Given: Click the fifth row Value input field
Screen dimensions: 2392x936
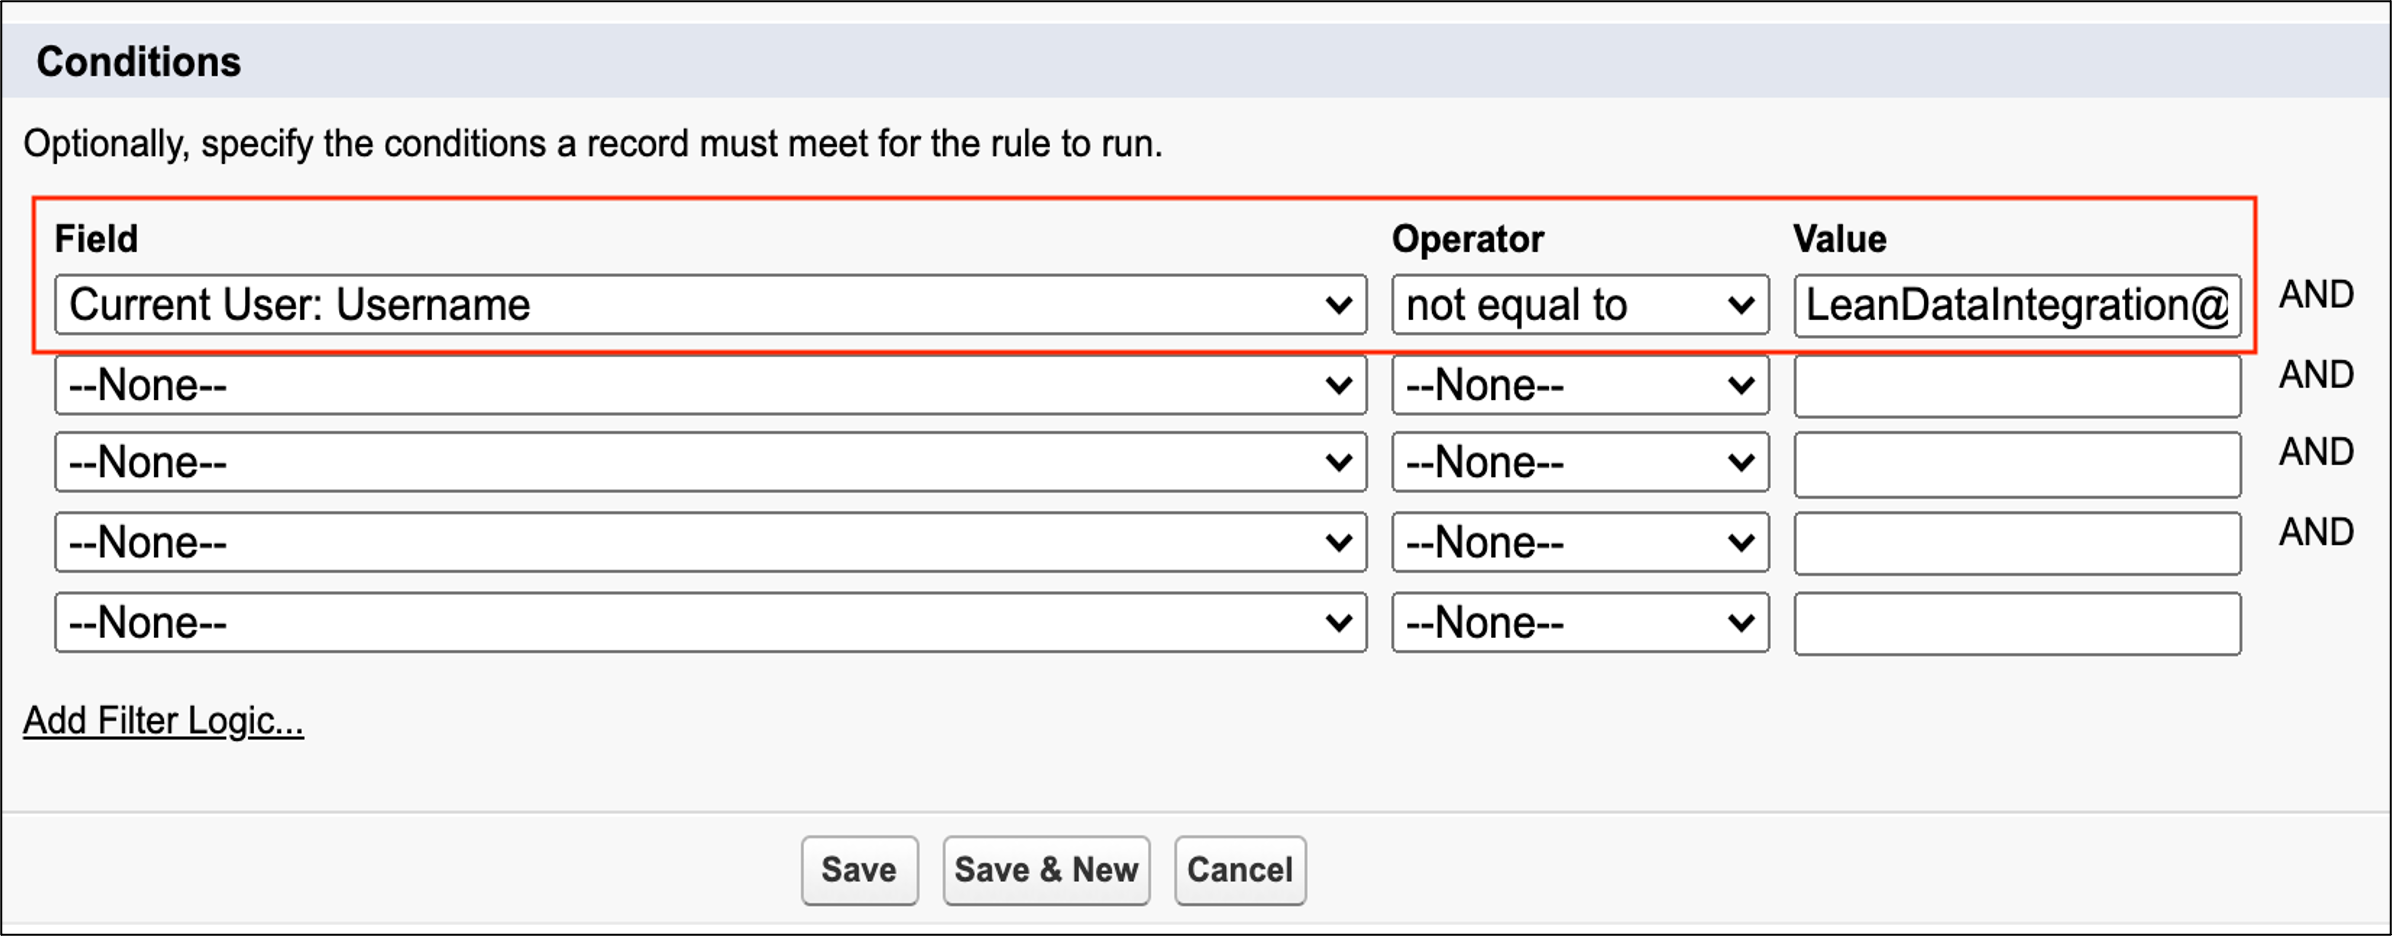Looking at the screenshot, I should point(2016,624).
